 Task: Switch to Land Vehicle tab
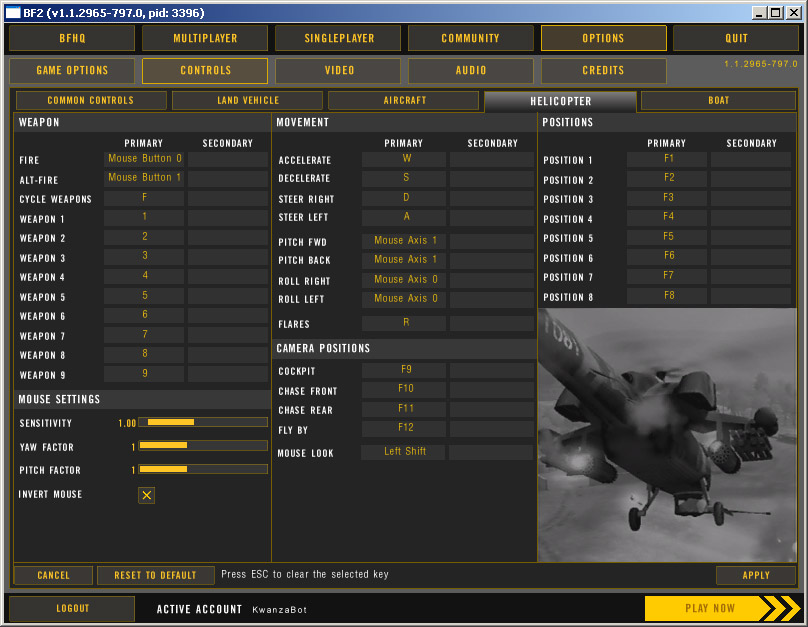pyautogui.click(x=247, y=100)
